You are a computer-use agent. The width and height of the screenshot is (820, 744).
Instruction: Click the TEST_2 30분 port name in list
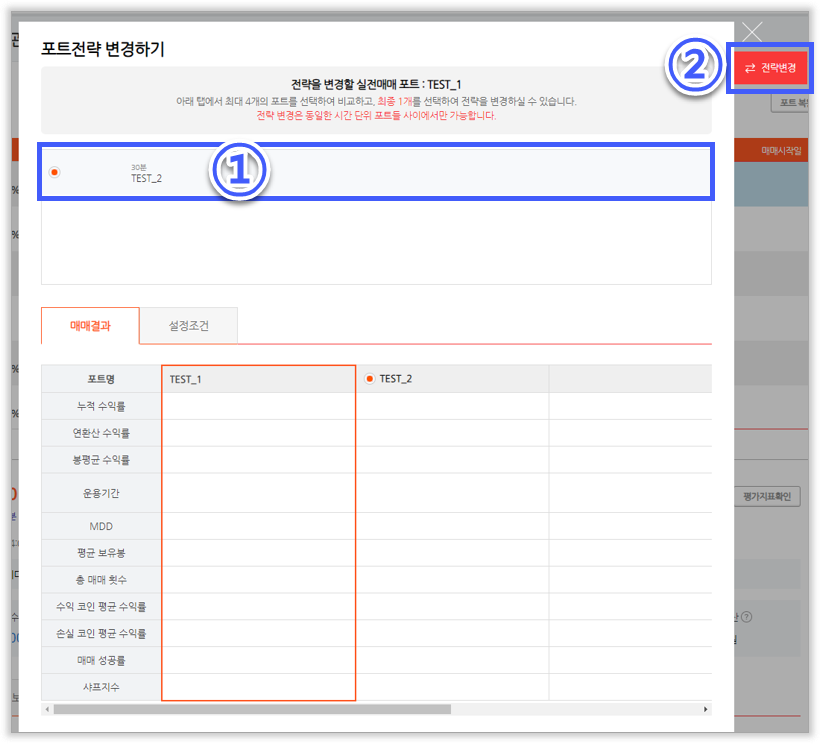(x=146, y=178)
